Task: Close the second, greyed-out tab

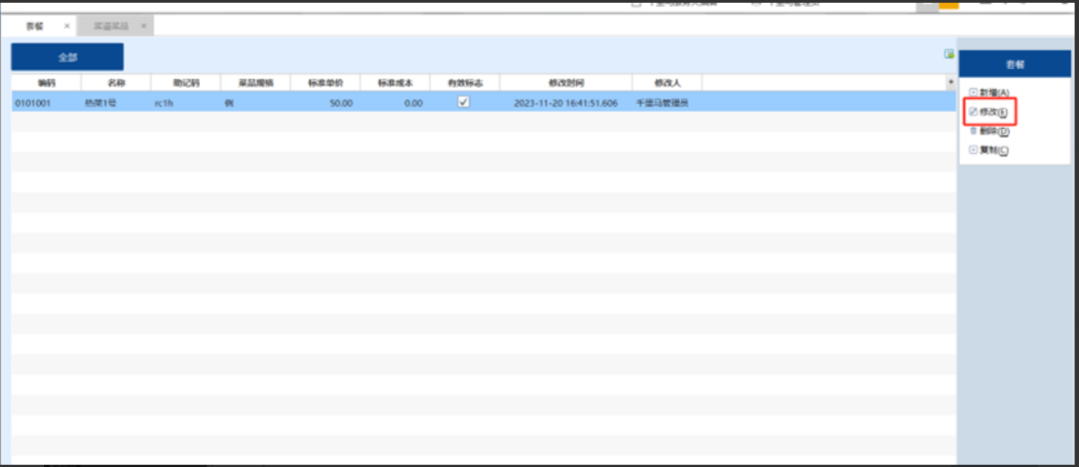Action: click(x=143, y=25)
